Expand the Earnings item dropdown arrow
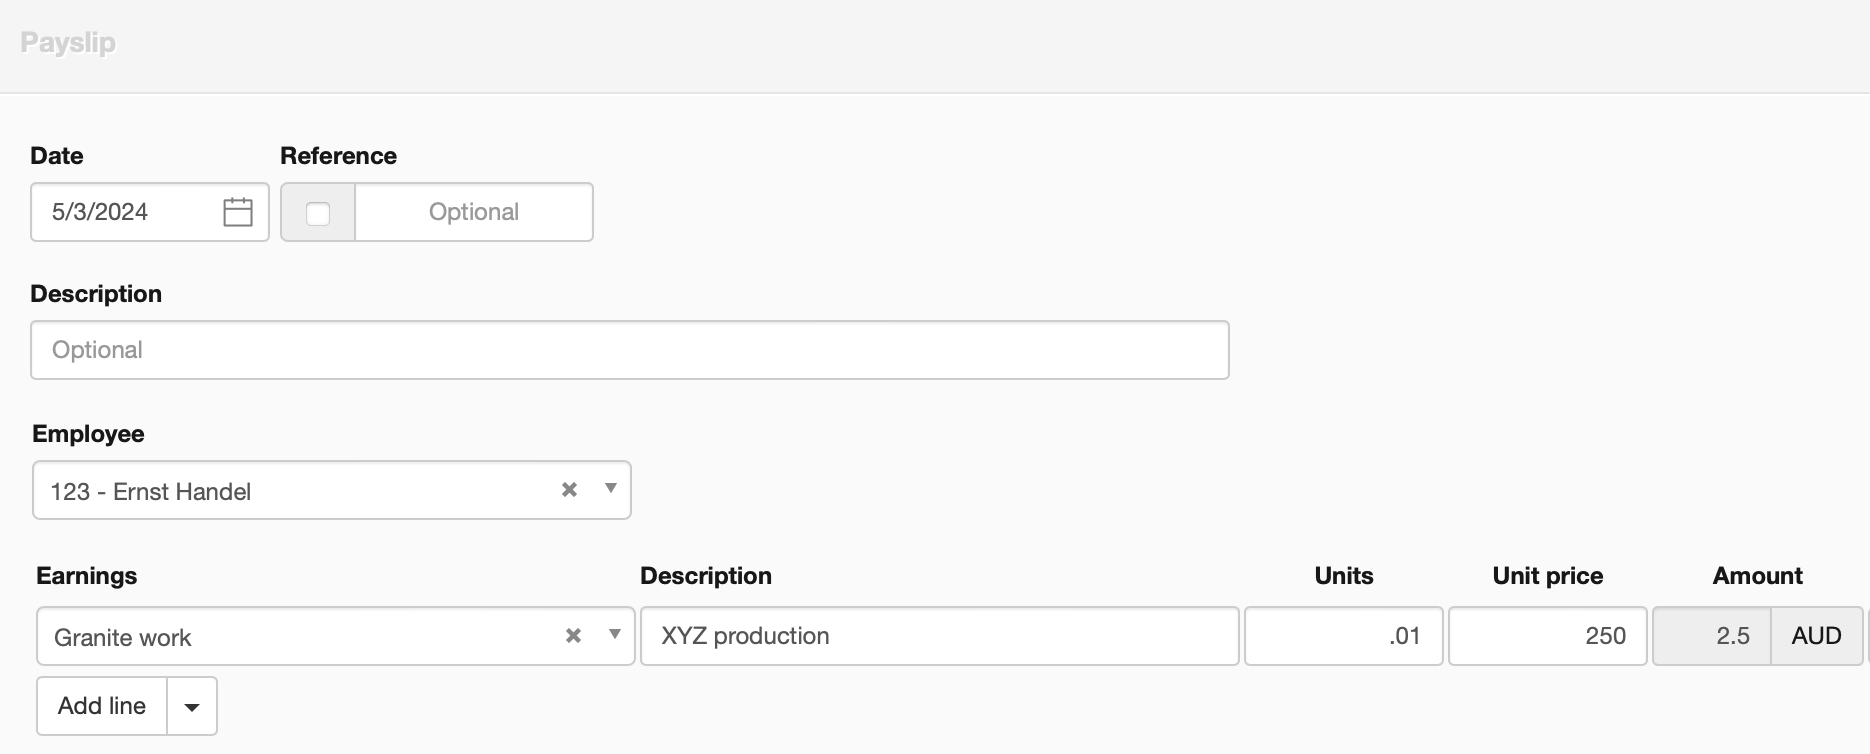 click(x=614, y=635)
